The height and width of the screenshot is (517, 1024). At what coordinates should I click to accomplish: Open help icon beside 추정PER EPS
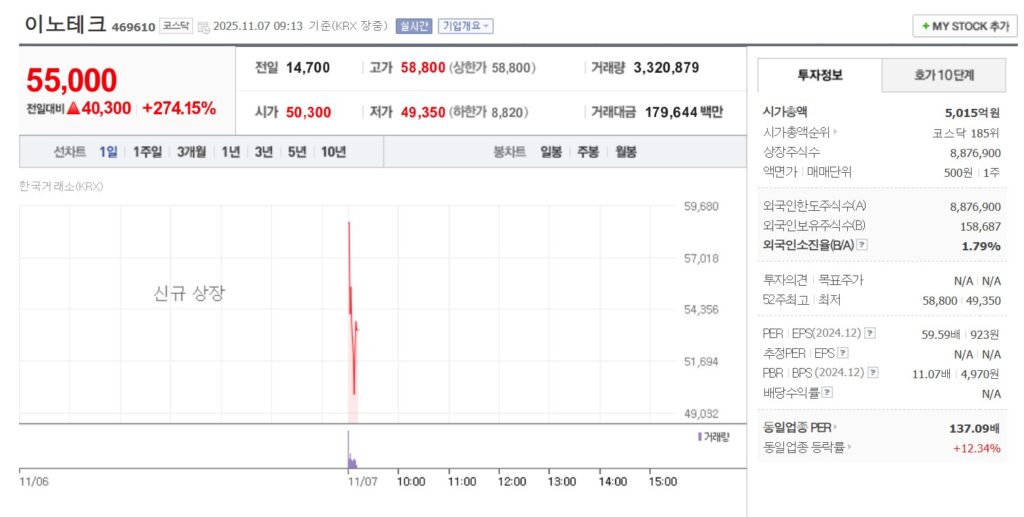pos(843,353)
